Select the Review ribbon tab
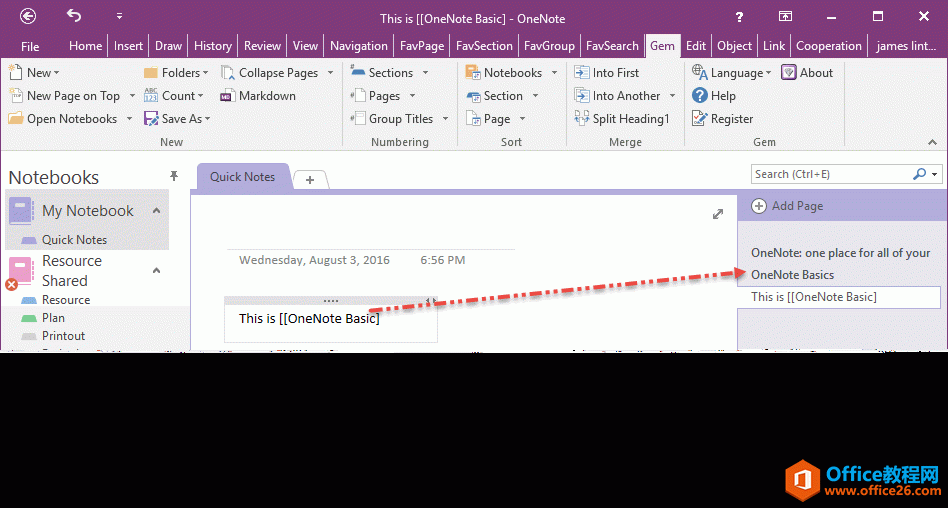 (x=262, y=46)
